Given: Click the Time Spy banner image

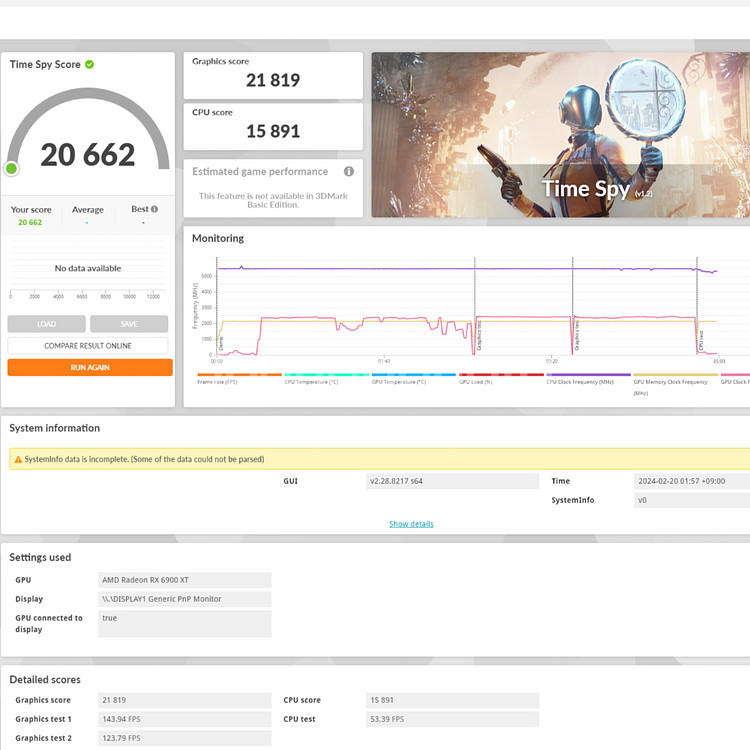Looking at the screenshot, I should click(561, 134).
